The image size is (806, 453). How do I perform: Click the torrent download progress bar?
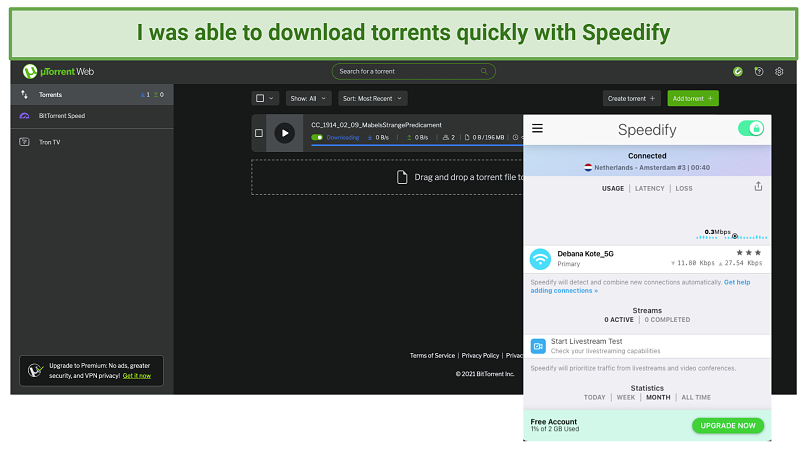pyautogui.click(x=417, y=146)
